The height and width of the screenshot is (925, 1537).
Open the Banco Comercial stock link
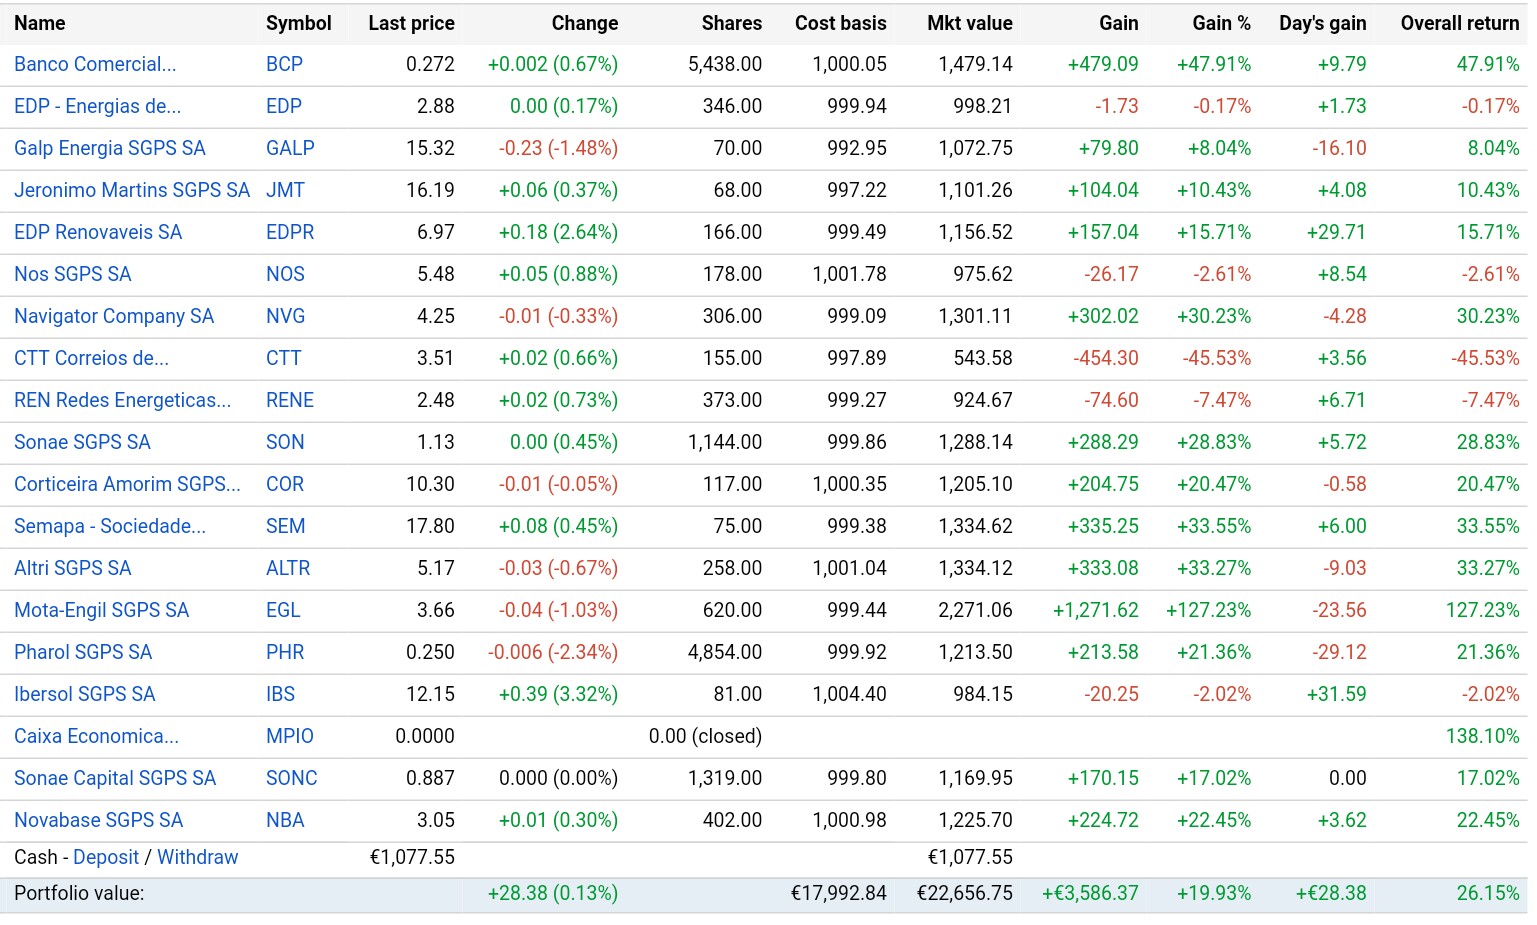(x=95, y=64)
